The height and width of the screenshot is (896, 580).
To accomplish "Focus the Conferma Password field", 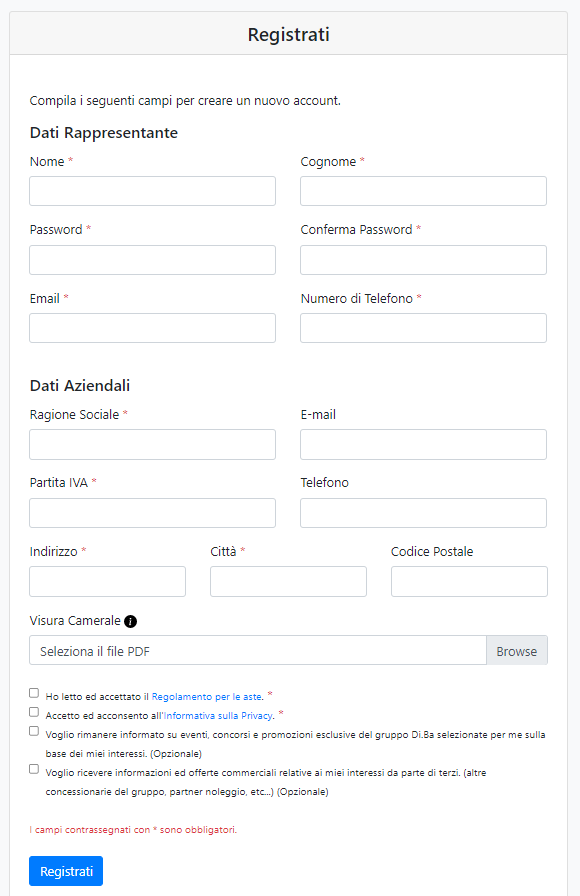I will tap(423, 260).
